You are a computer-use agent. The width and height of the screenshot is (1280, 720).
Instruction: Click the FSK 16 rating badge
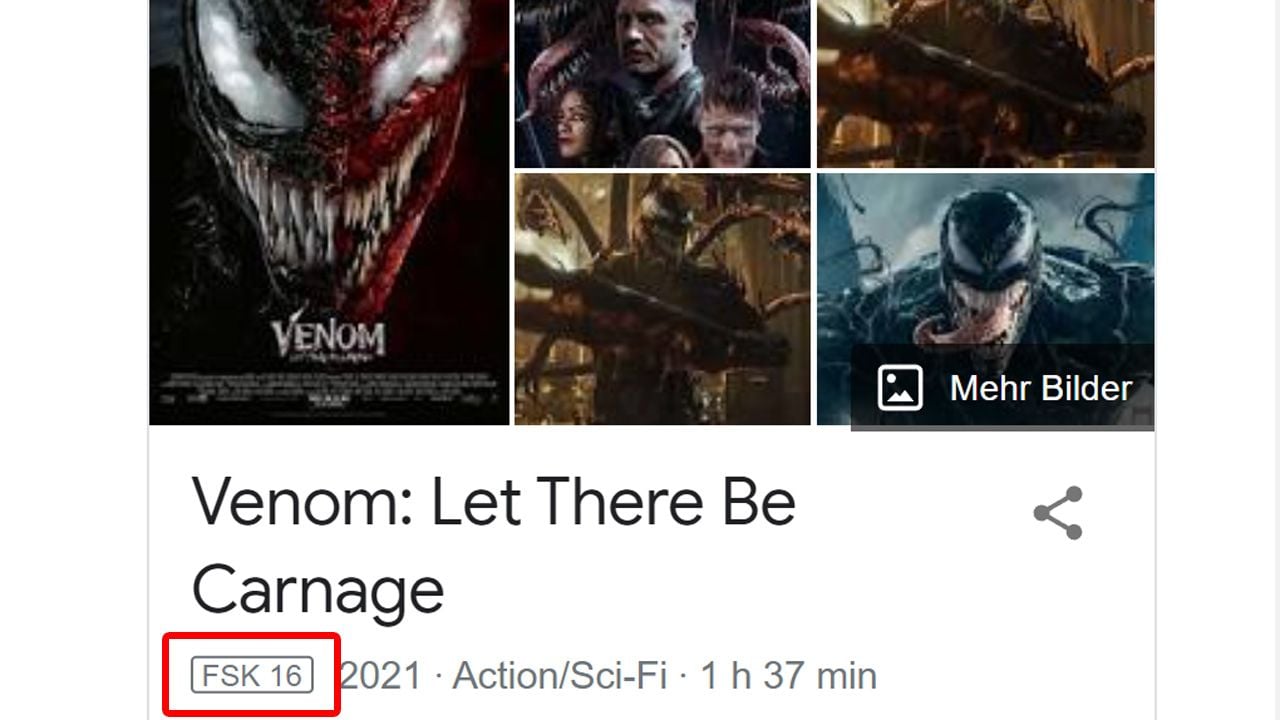[253, 676]
